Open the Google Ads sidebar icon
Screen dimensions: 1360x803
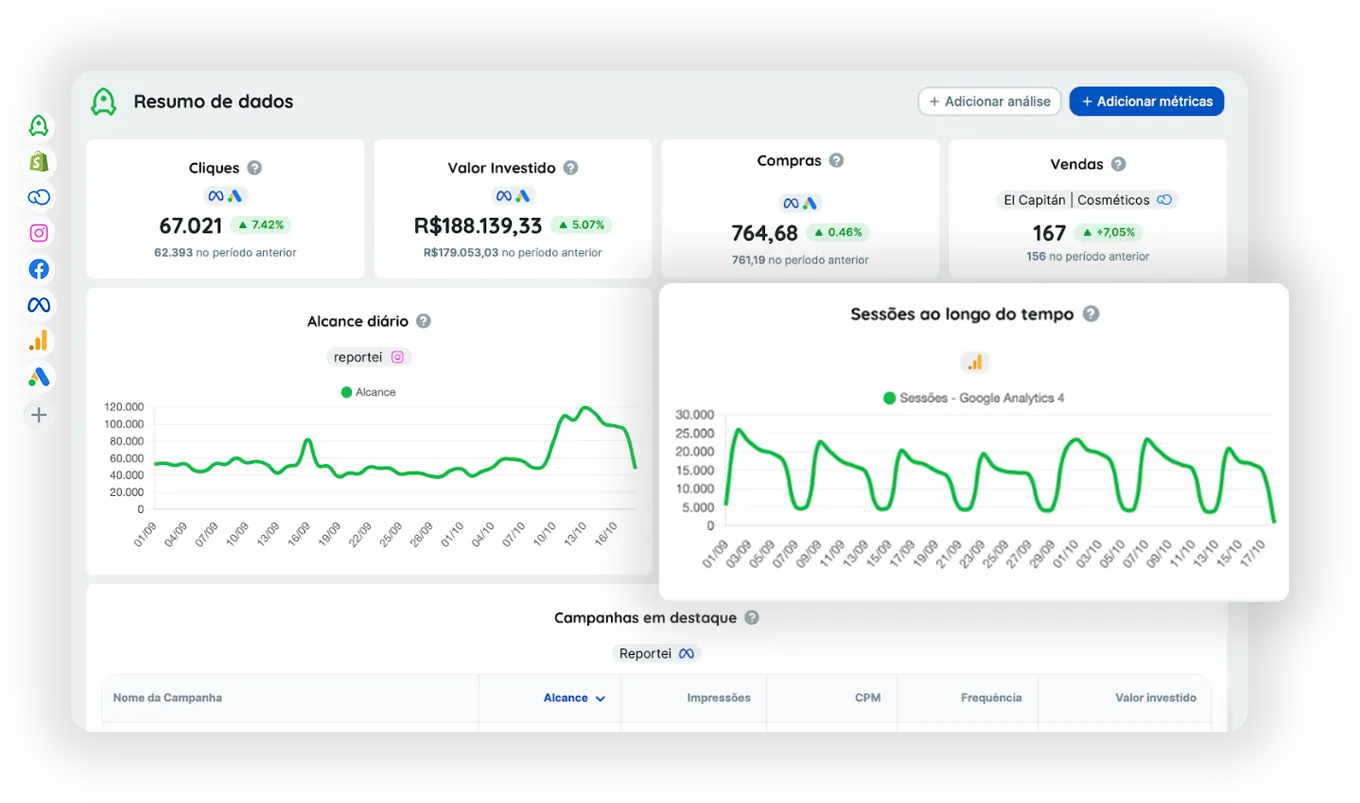(x=38, y=377)
